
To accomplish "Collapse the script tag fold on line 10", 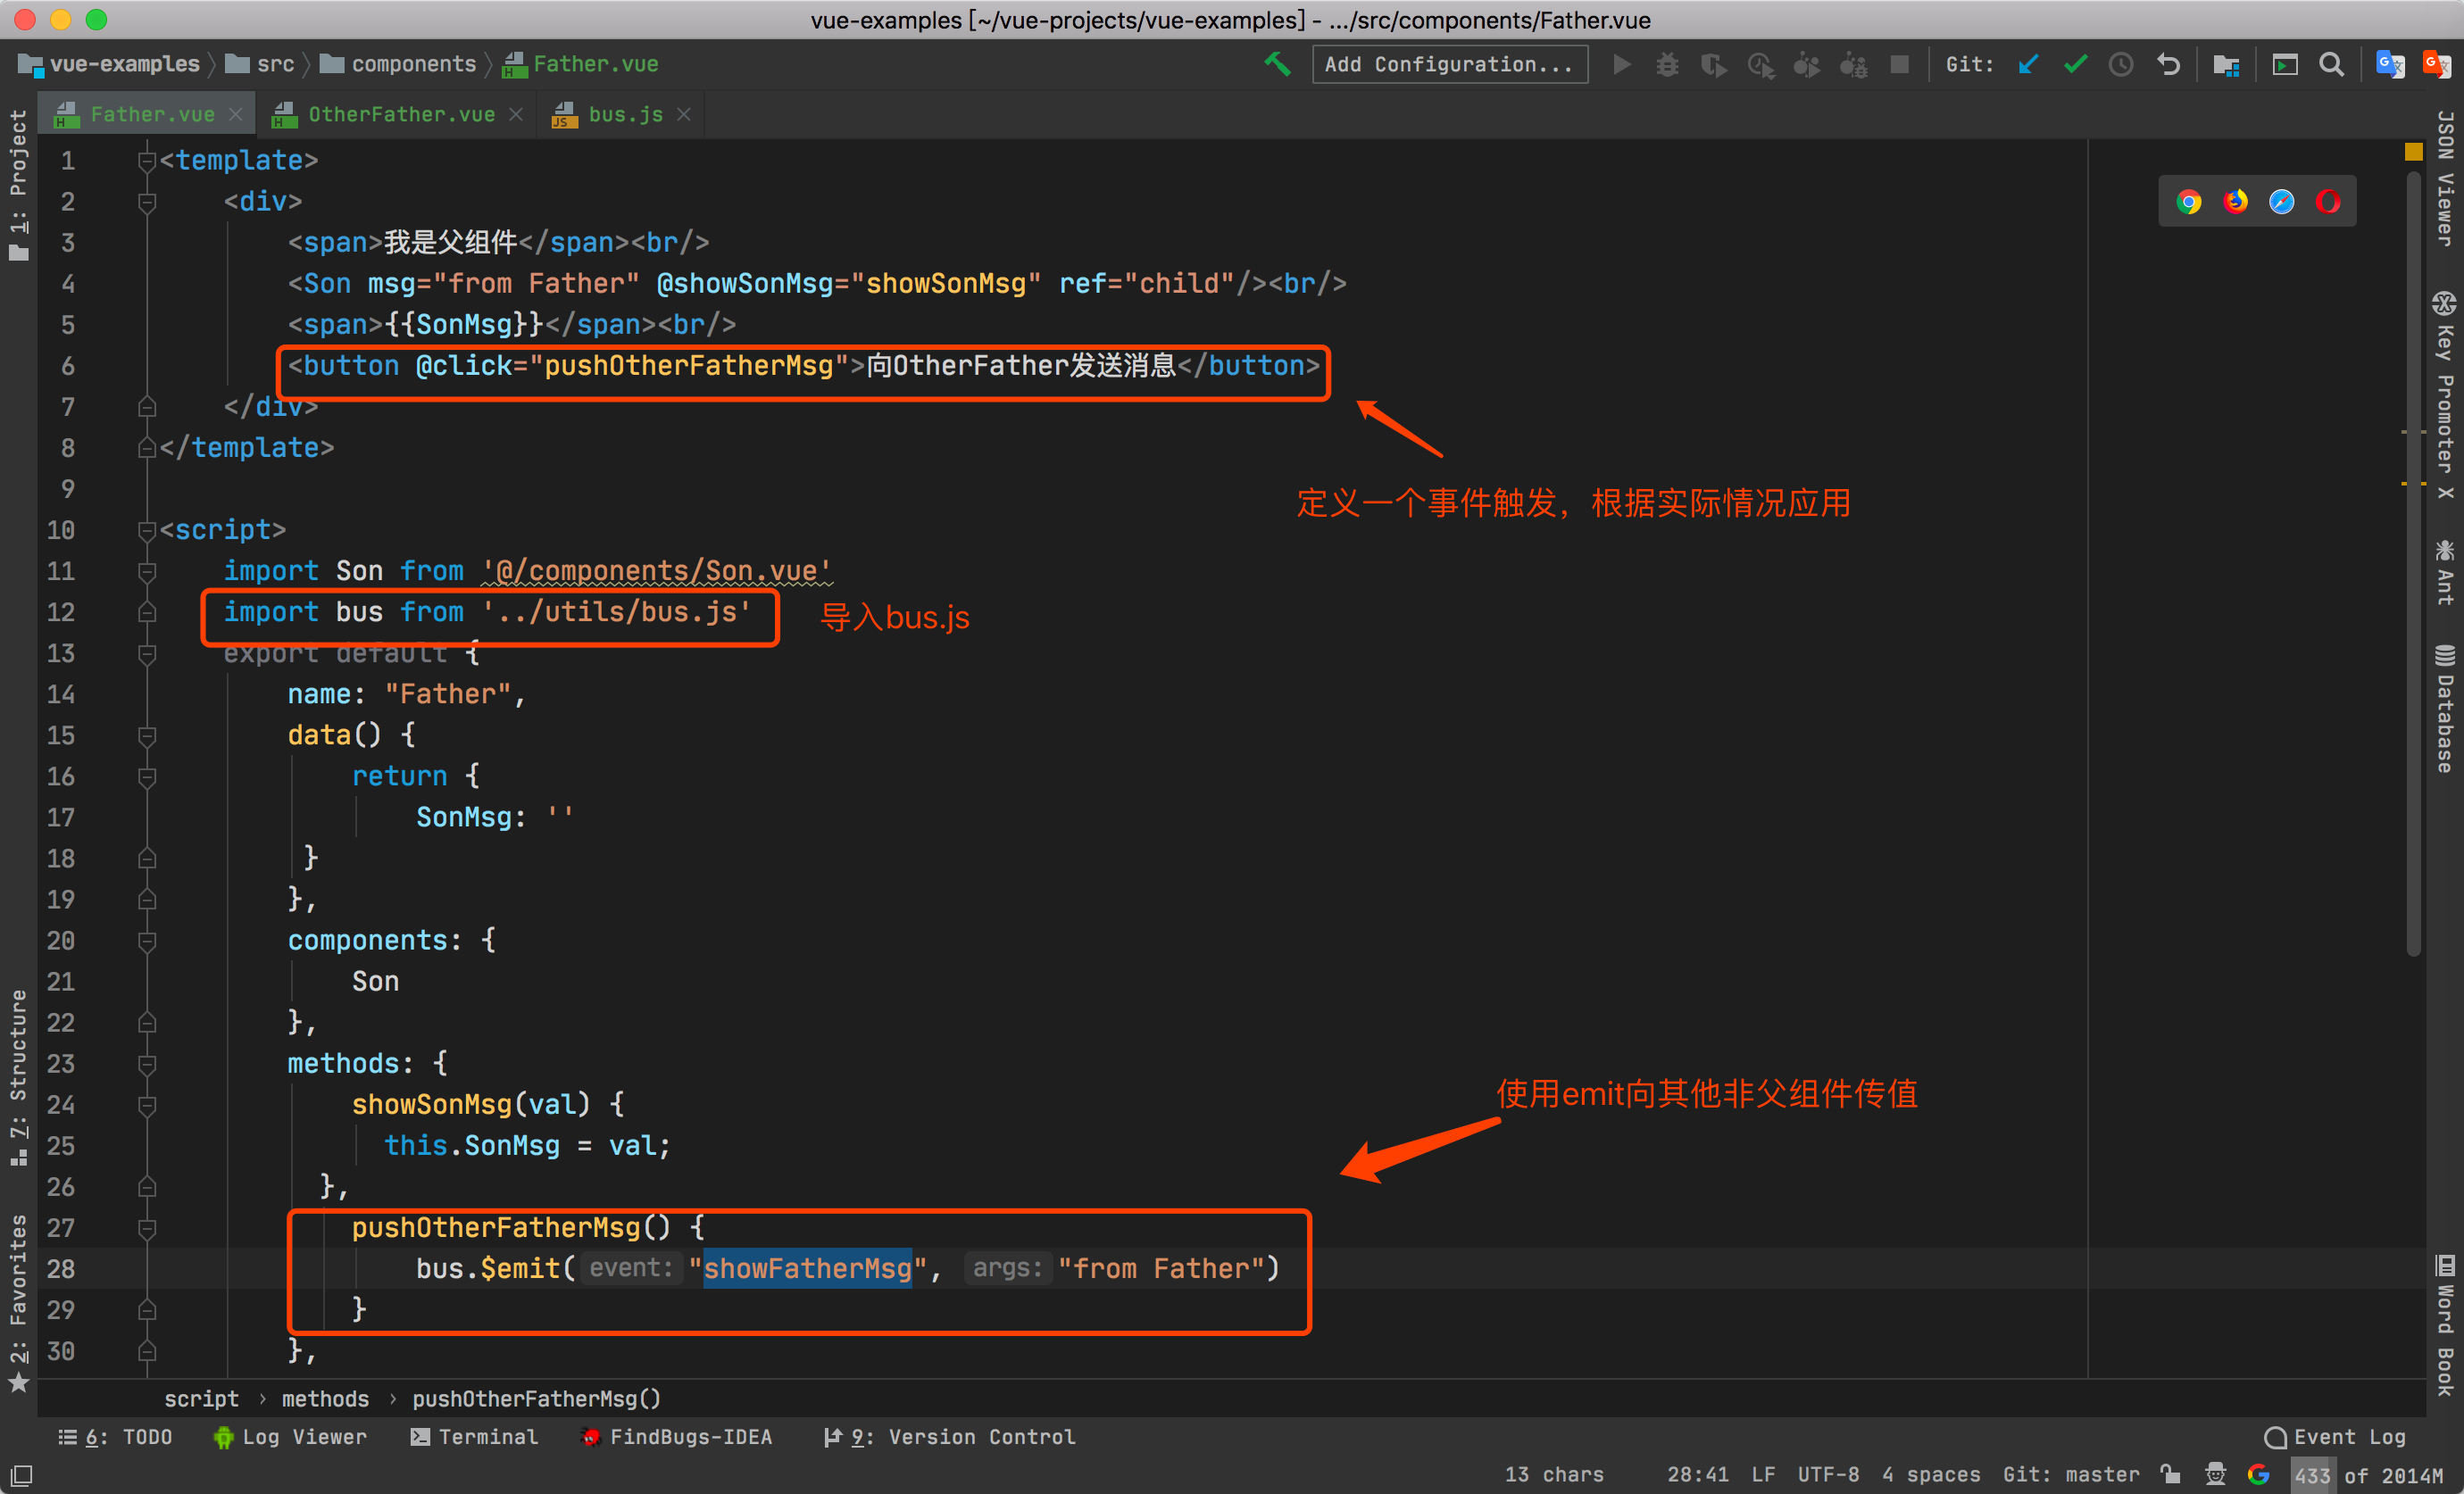I will point(147,530).
